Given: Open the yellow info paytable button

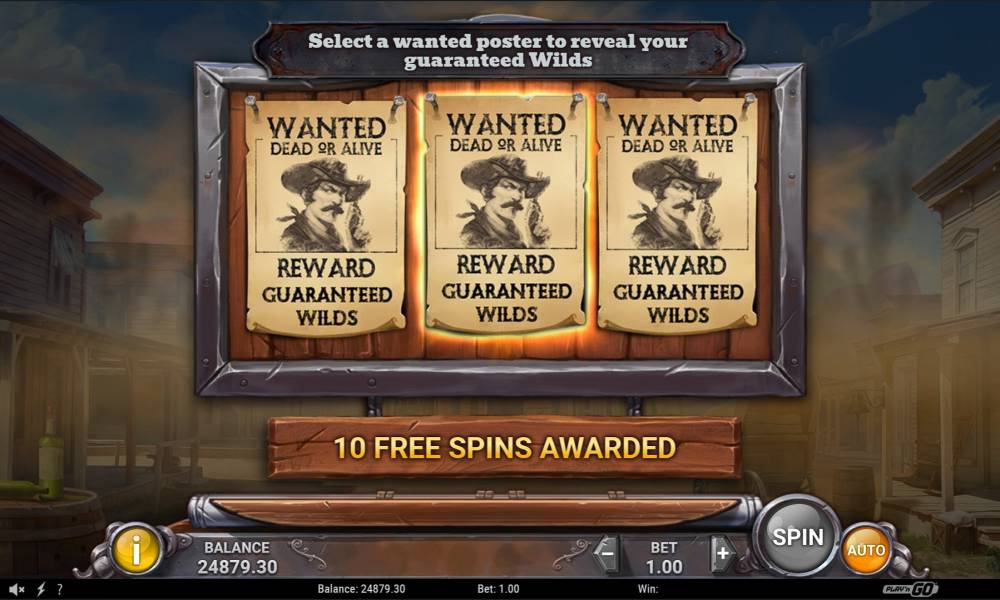Looking at the screenshot, I should click(136, 548).
